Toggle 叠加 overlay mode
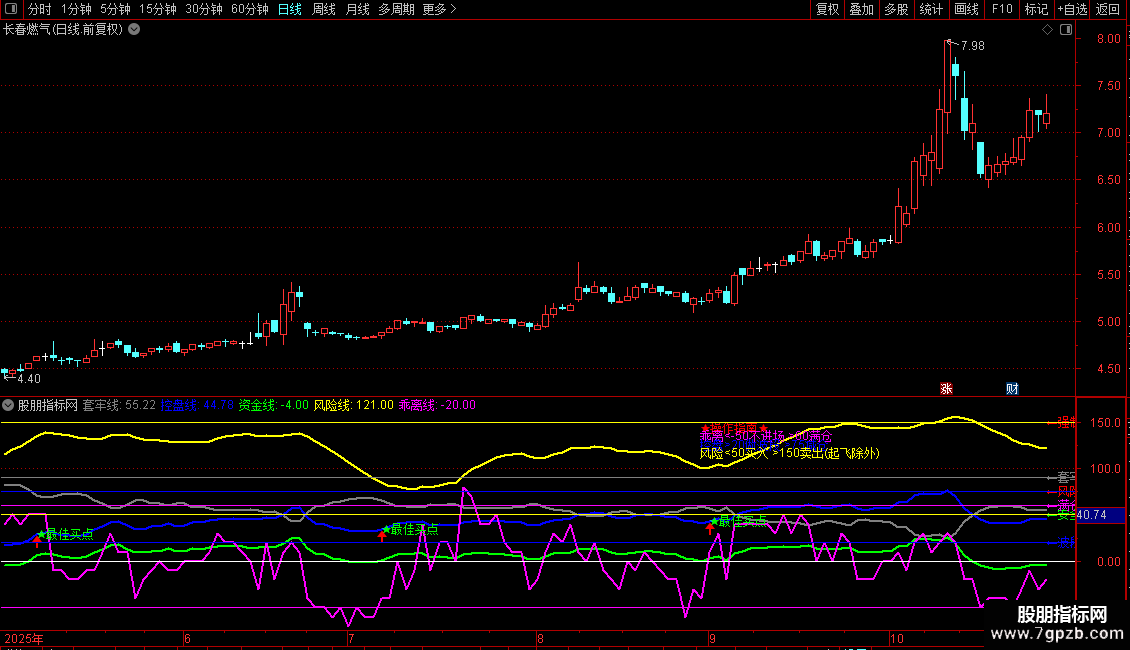The image size is (1130, 650). point(861,9)
